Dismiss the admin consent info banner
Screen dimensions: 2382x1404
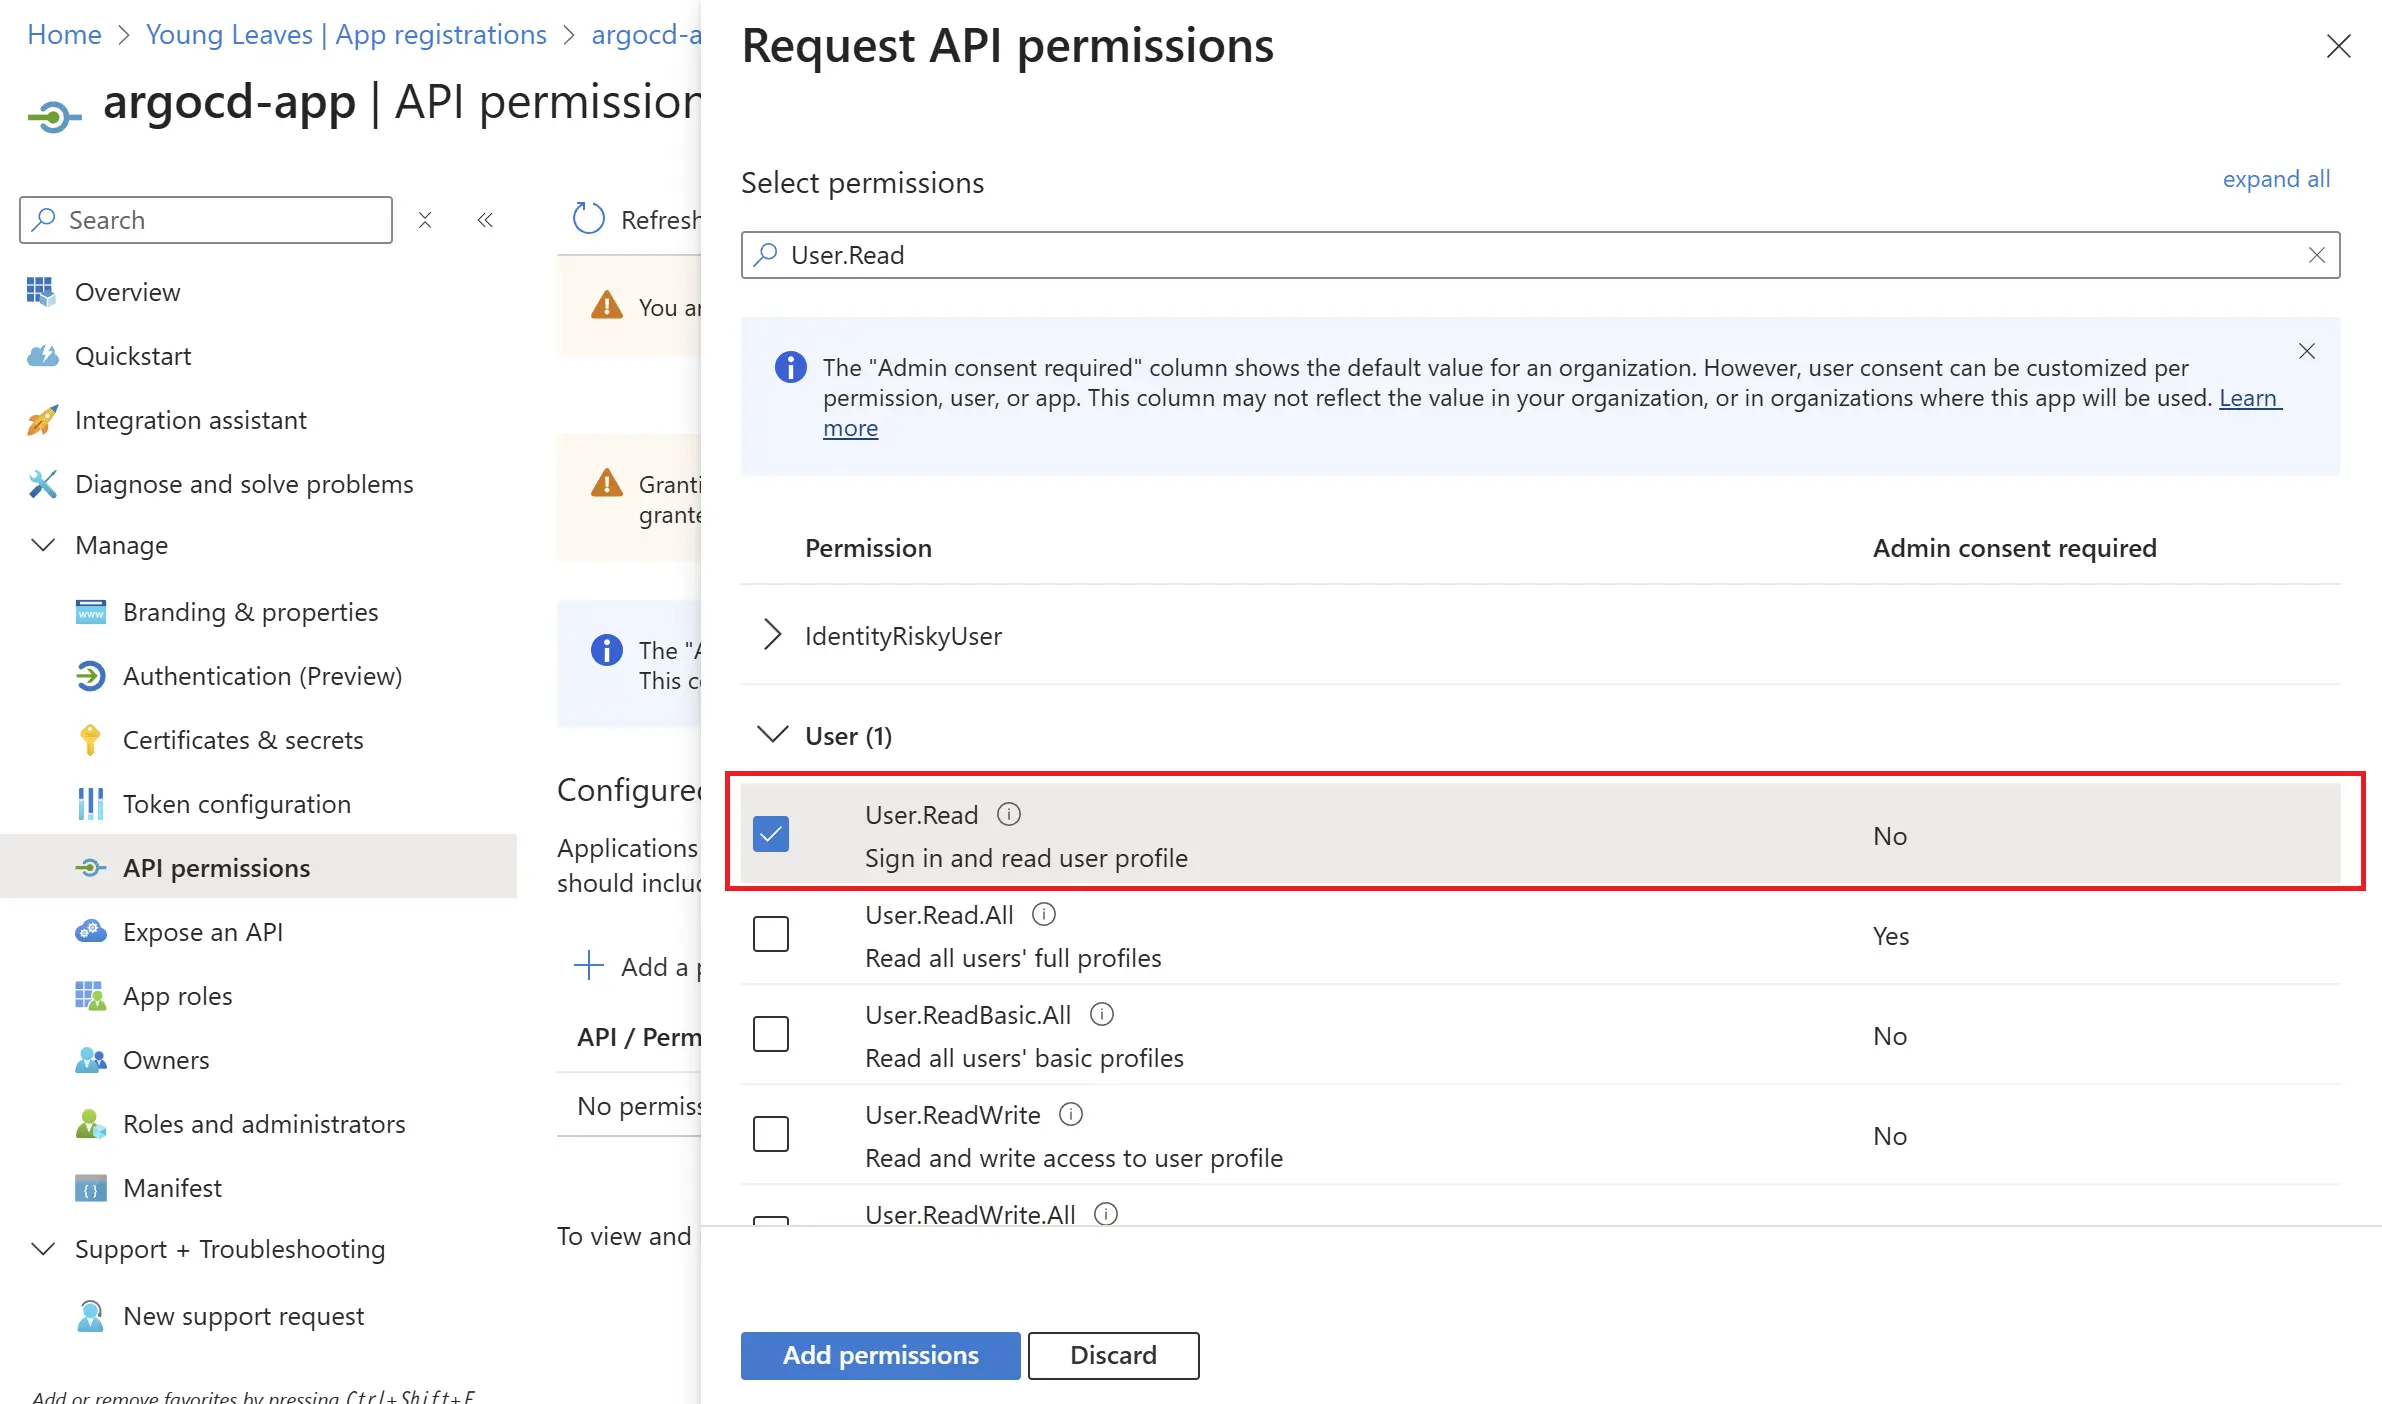point(2307,351)
